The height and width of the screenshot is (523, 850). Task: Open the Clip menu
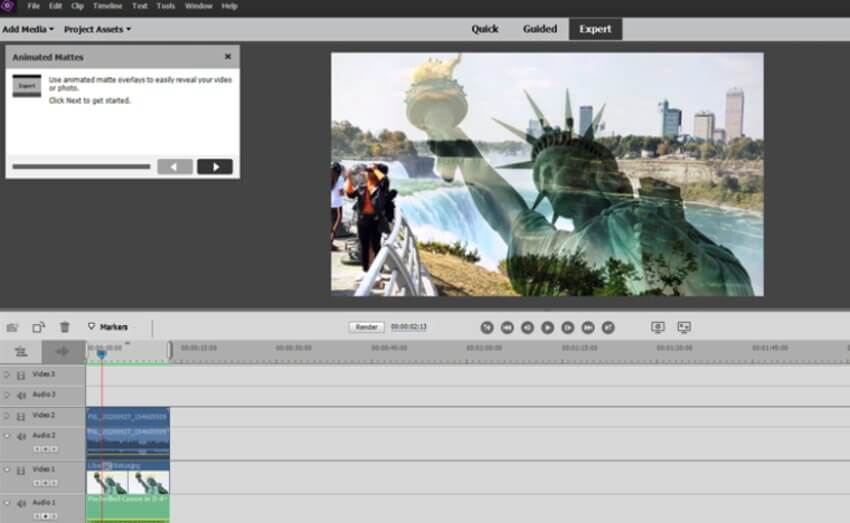click(78, 6)
